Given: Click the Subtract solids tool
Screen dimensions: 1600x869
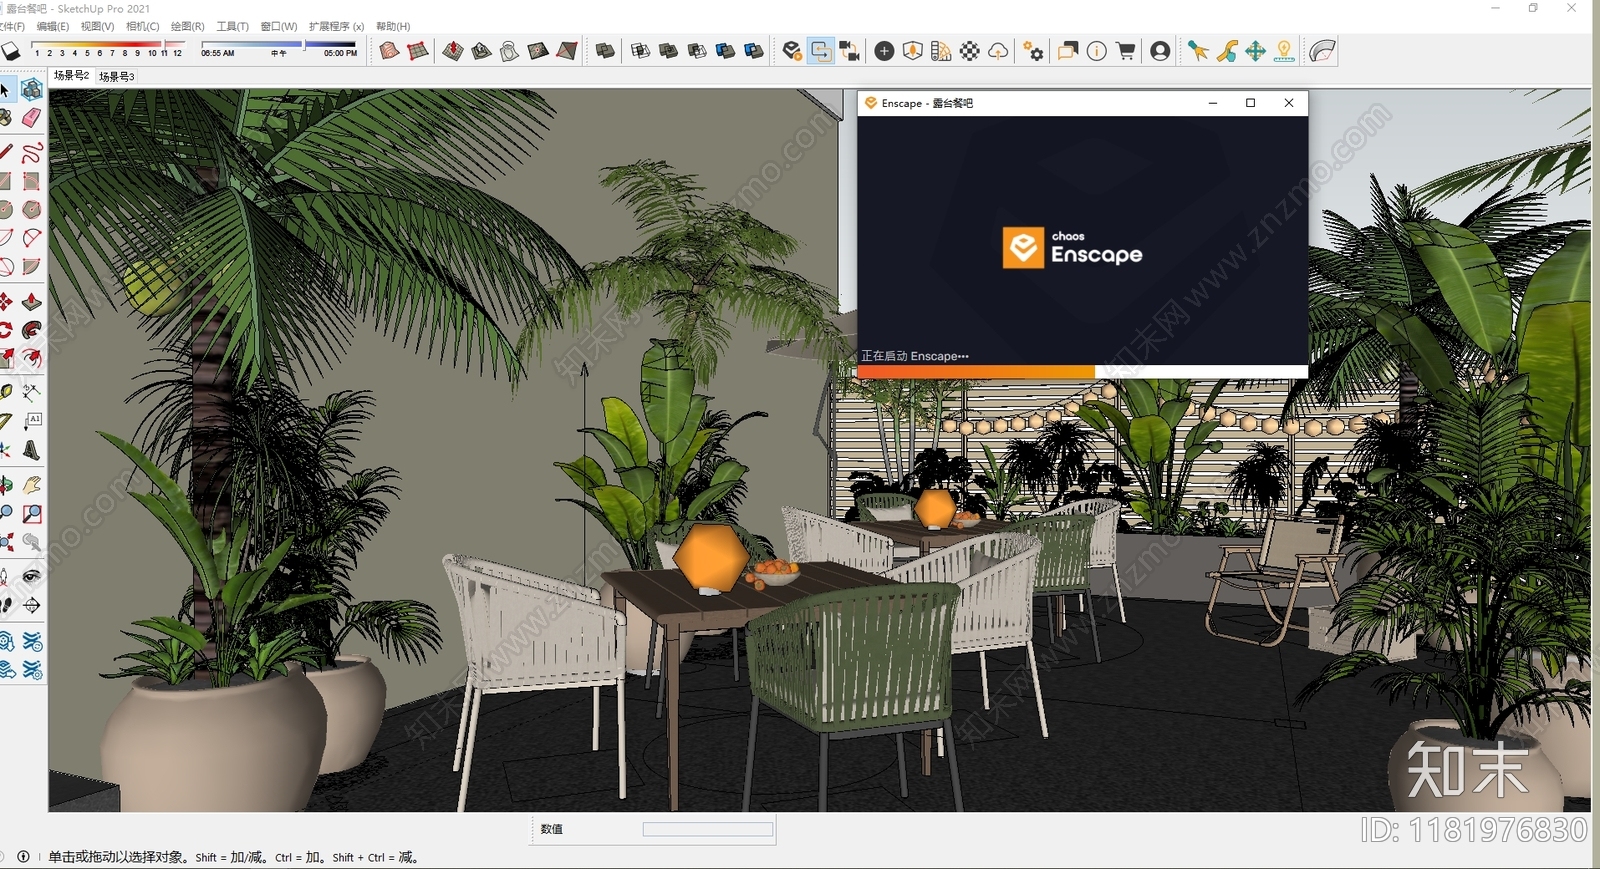Looking at the screenshot, I should 697,51.
